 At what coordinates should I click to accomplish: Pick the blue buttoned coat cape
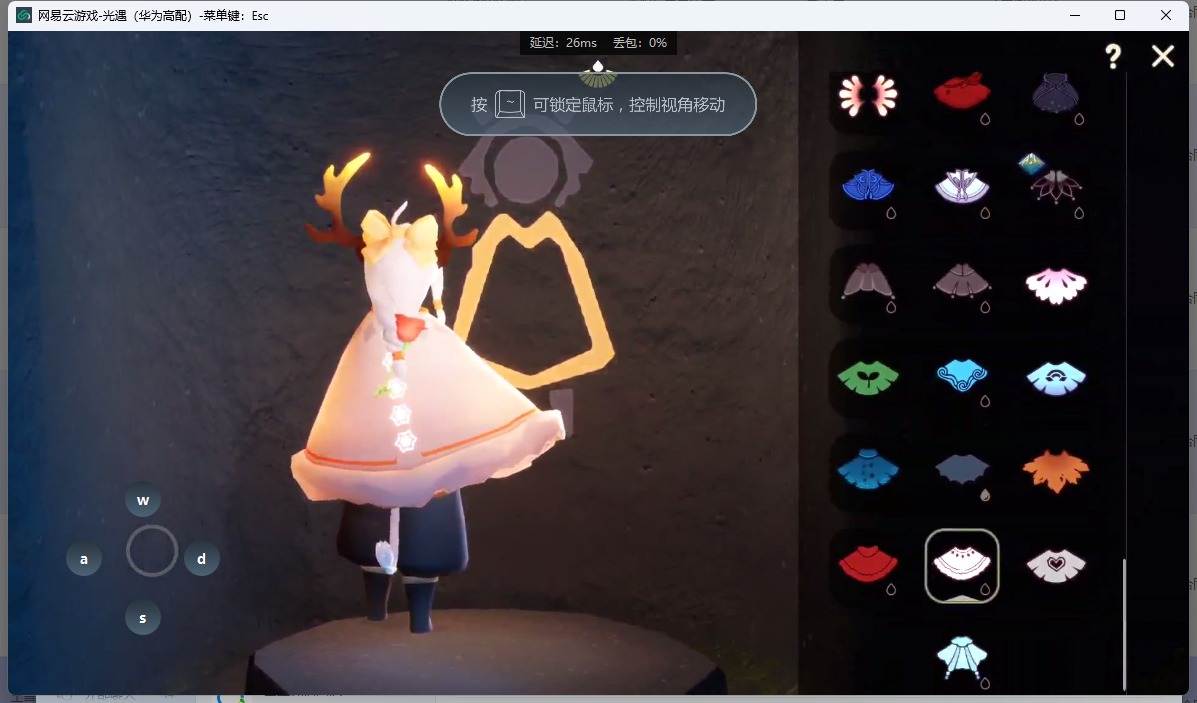(868, 470)
